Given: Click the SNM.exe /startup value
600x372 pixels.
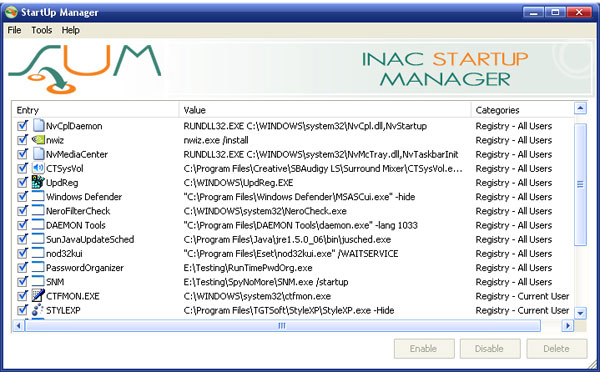Looking at the screenshot, I should pos(266,282).
